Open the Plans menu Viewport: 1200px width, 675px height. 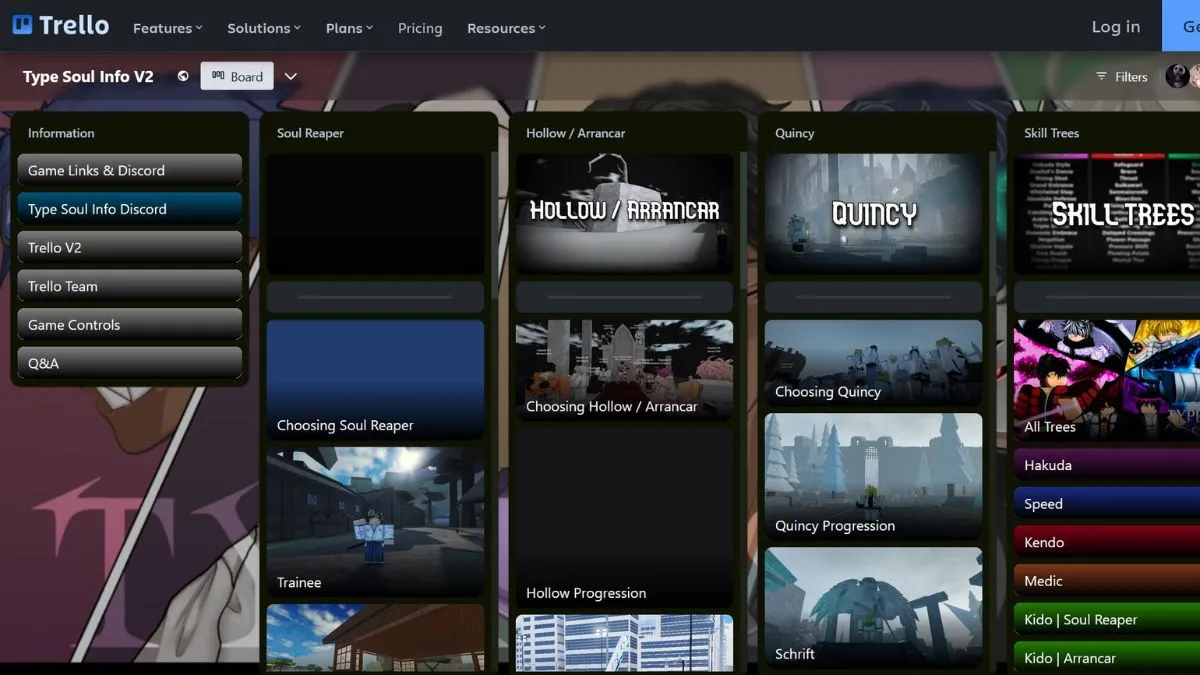pos(349,28)
